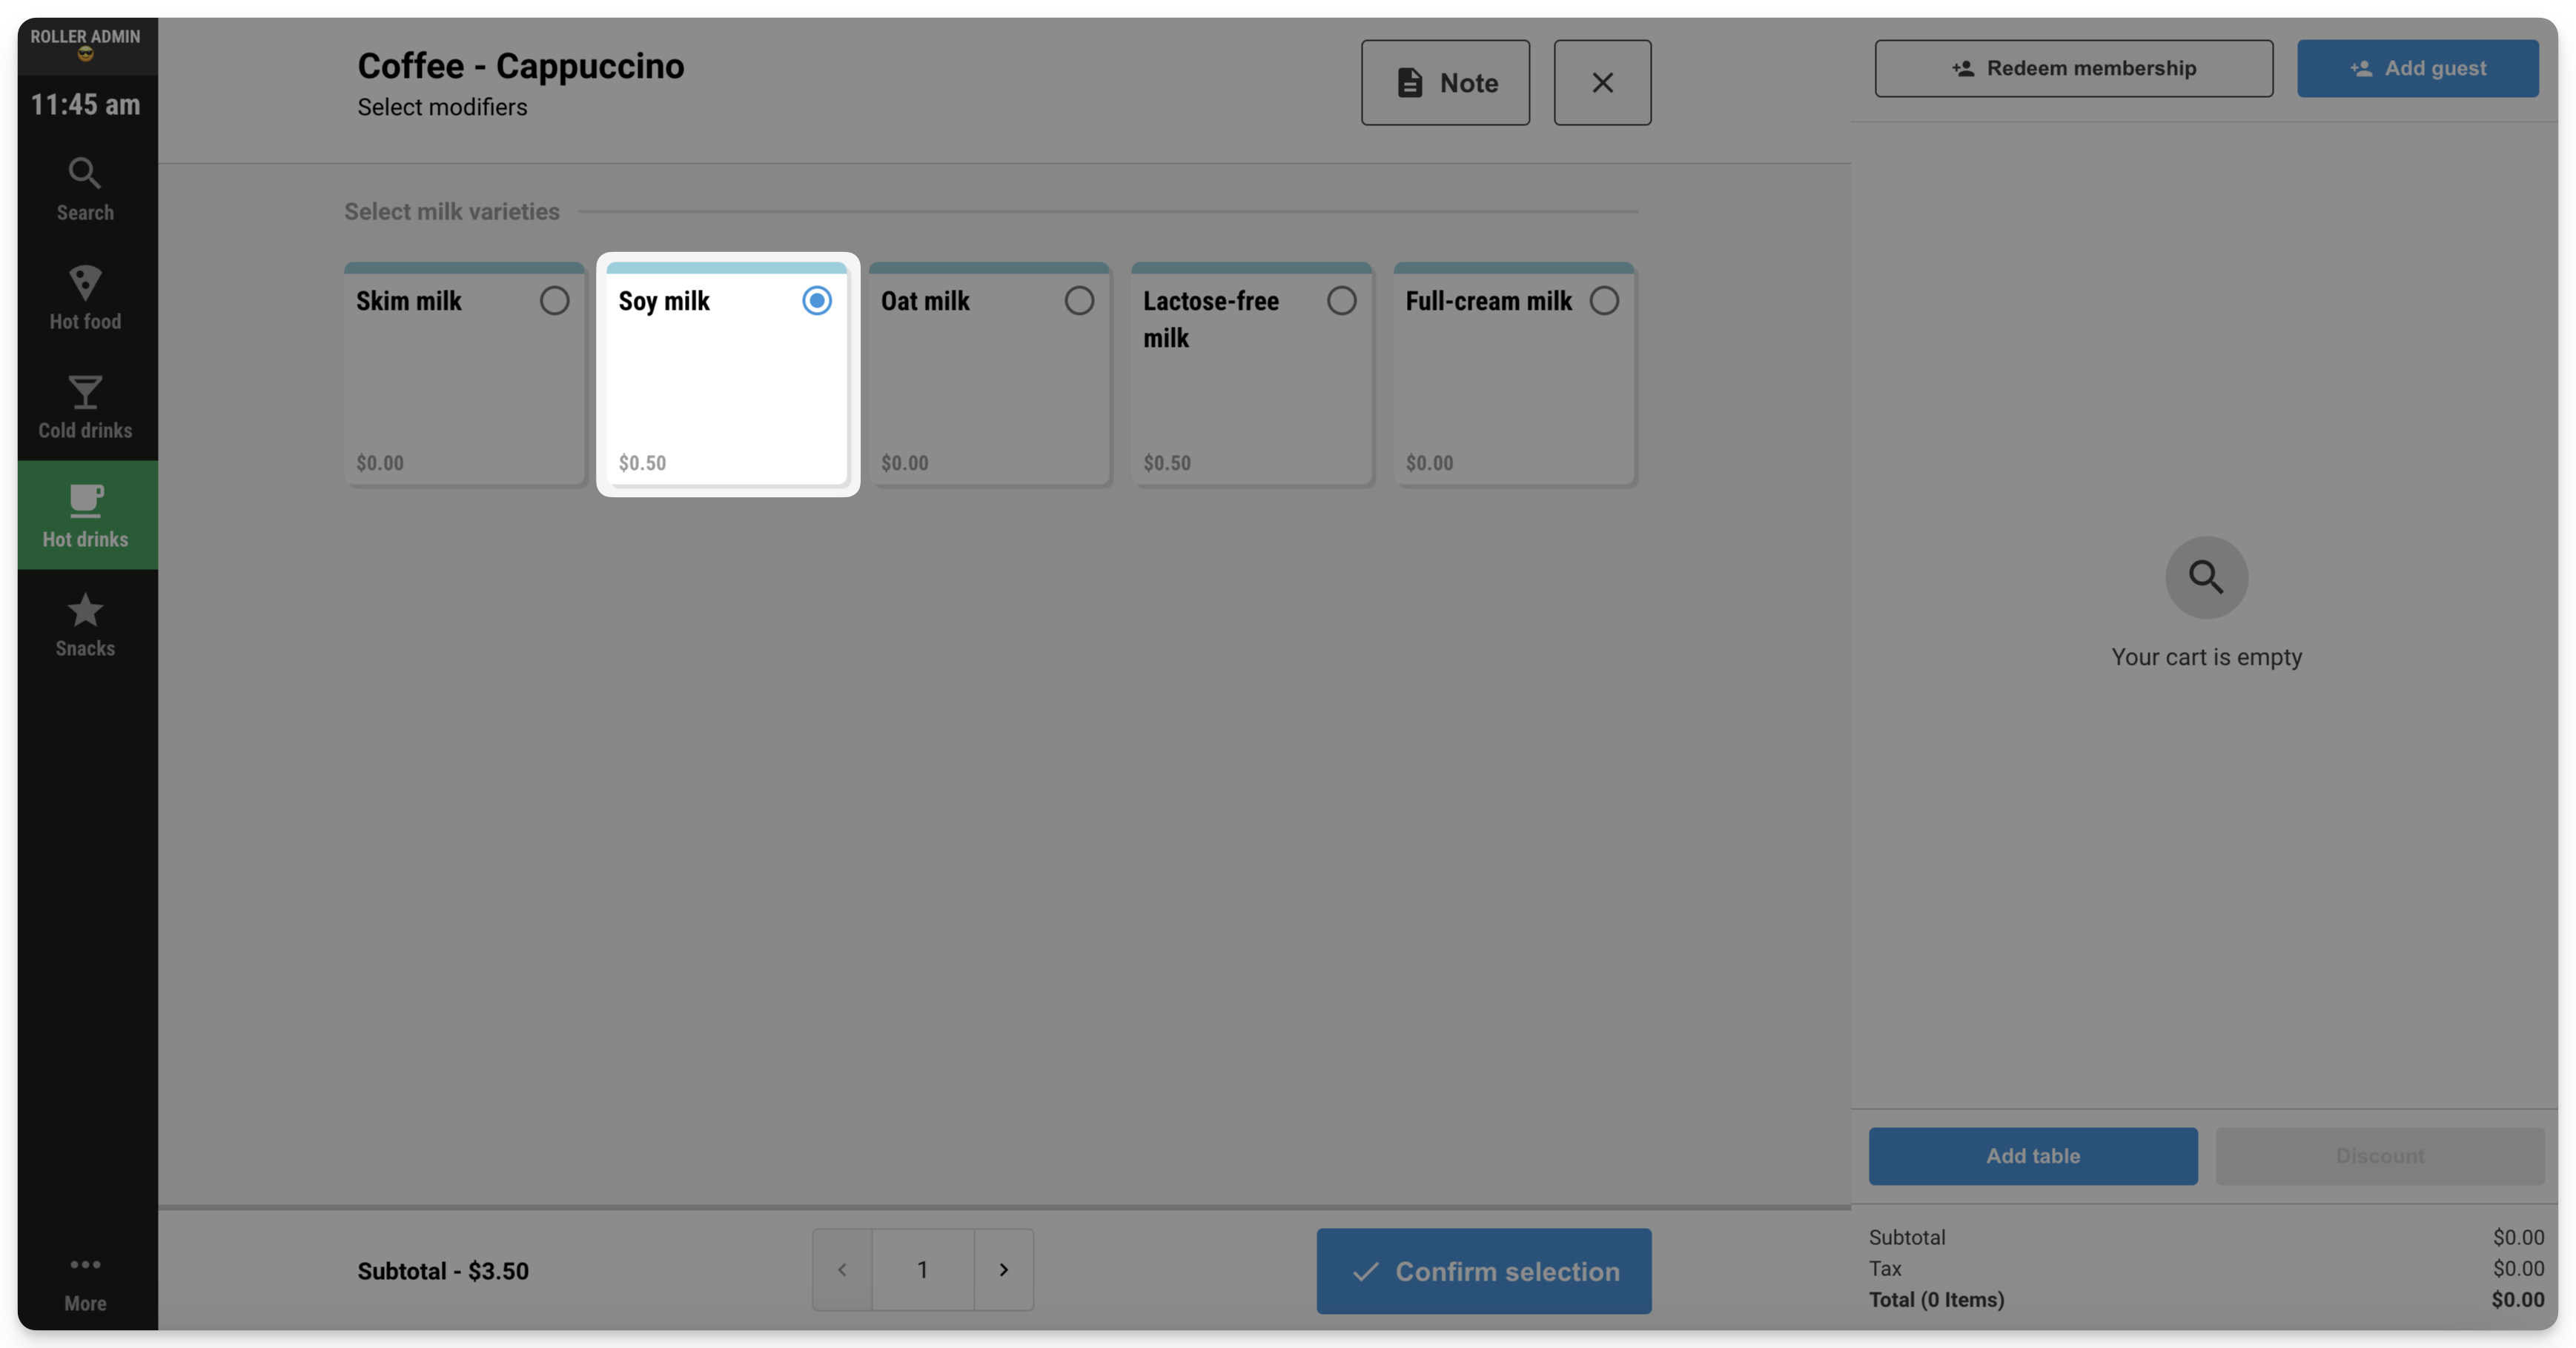Choose the Oat milk radio option

coord(1078,300)
